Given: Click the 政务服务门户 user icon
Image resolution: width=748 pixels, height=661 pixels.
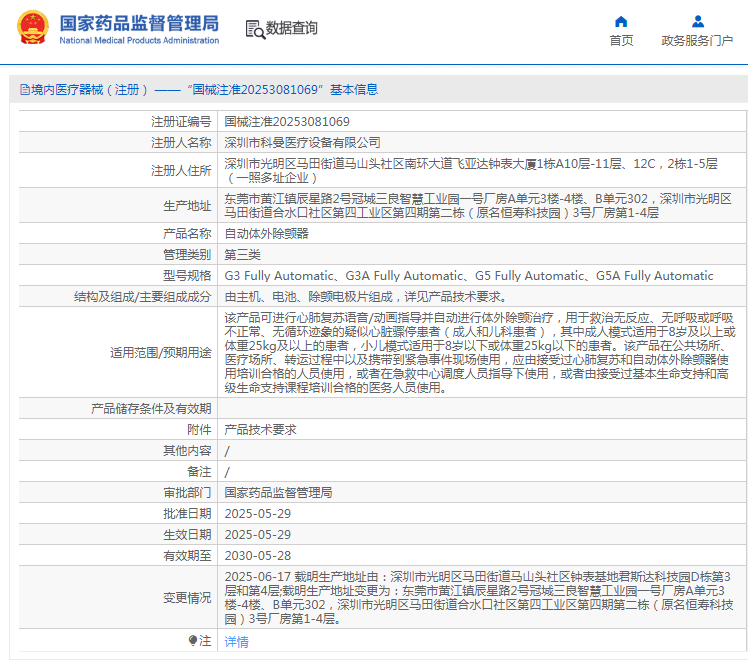Looking at the screenshot, I should [697, 21].
